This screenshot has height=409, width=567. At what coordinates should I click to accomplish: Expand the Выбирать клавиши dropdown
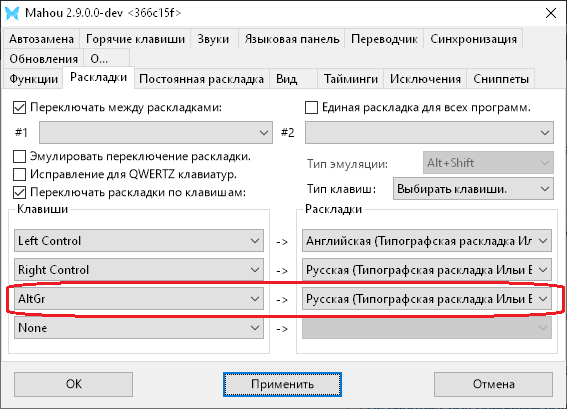pos(473,188)
